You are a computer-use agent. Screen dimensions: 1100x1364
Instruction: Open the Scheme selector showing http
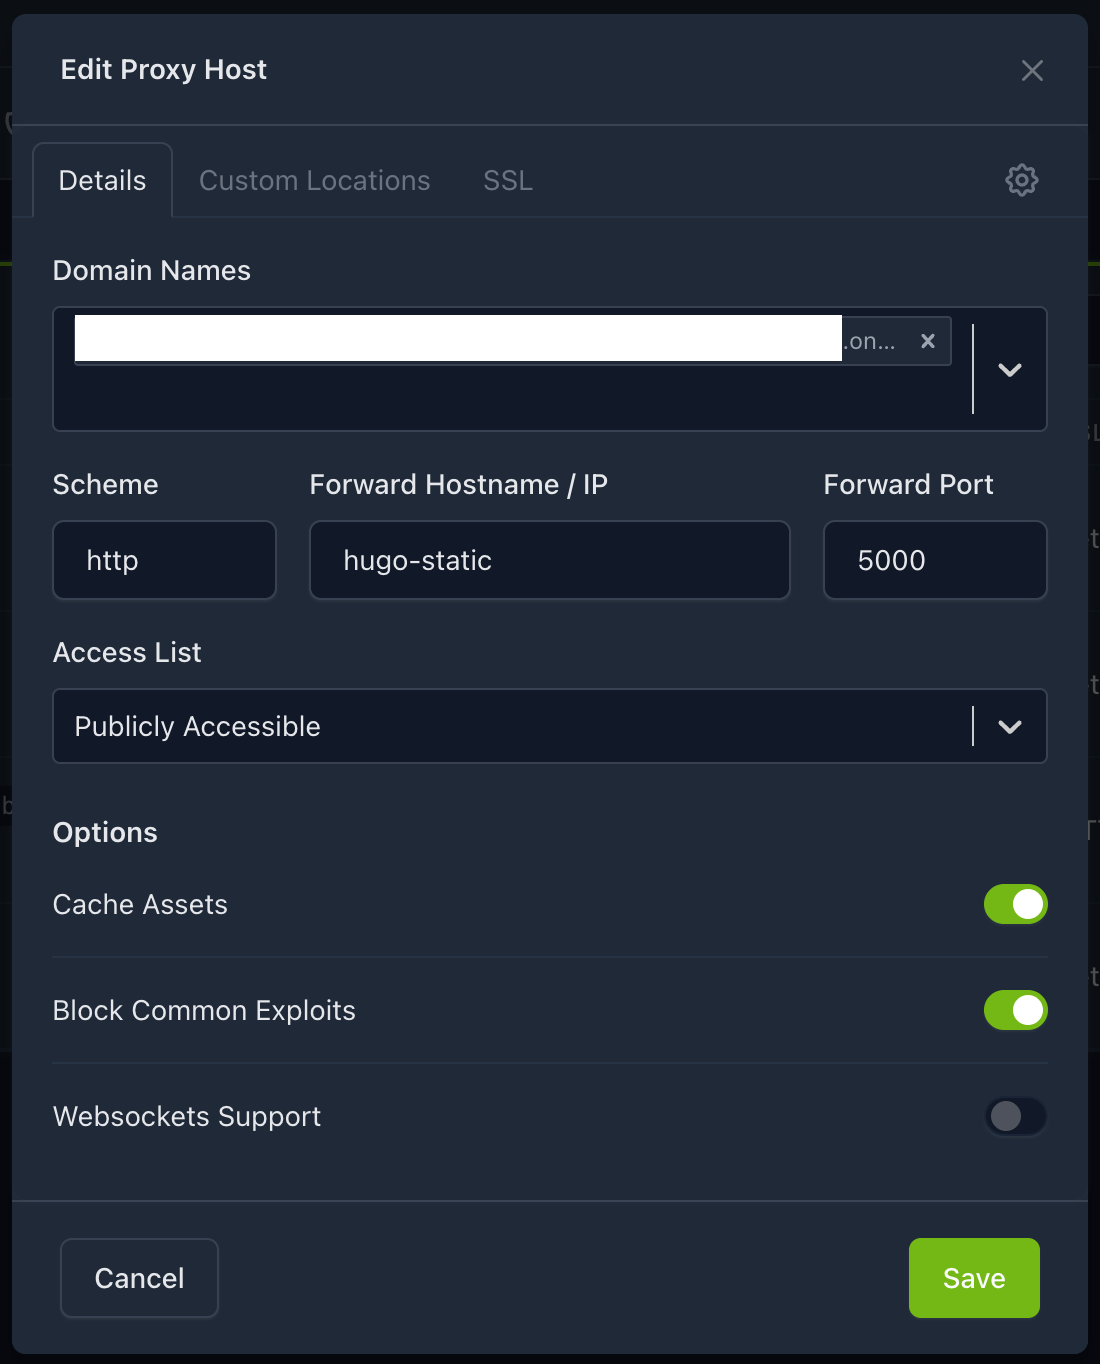(x=164, y=560)
